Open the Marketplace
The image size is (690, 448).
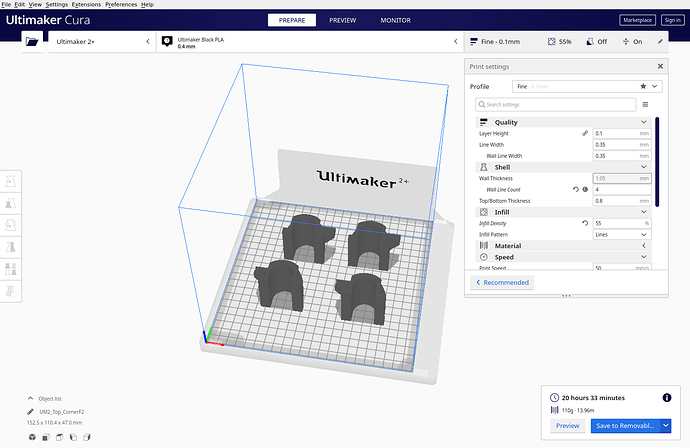pos(637,20)
